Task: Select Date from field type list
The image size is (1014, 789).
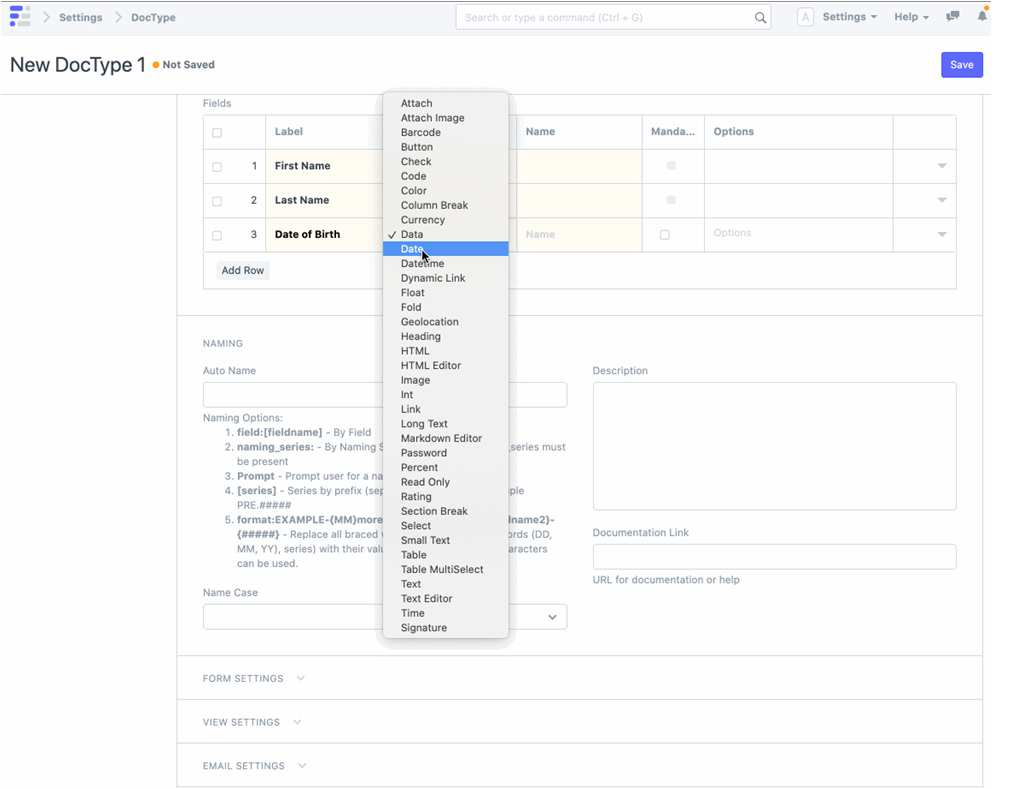Action: coord(446,249)
